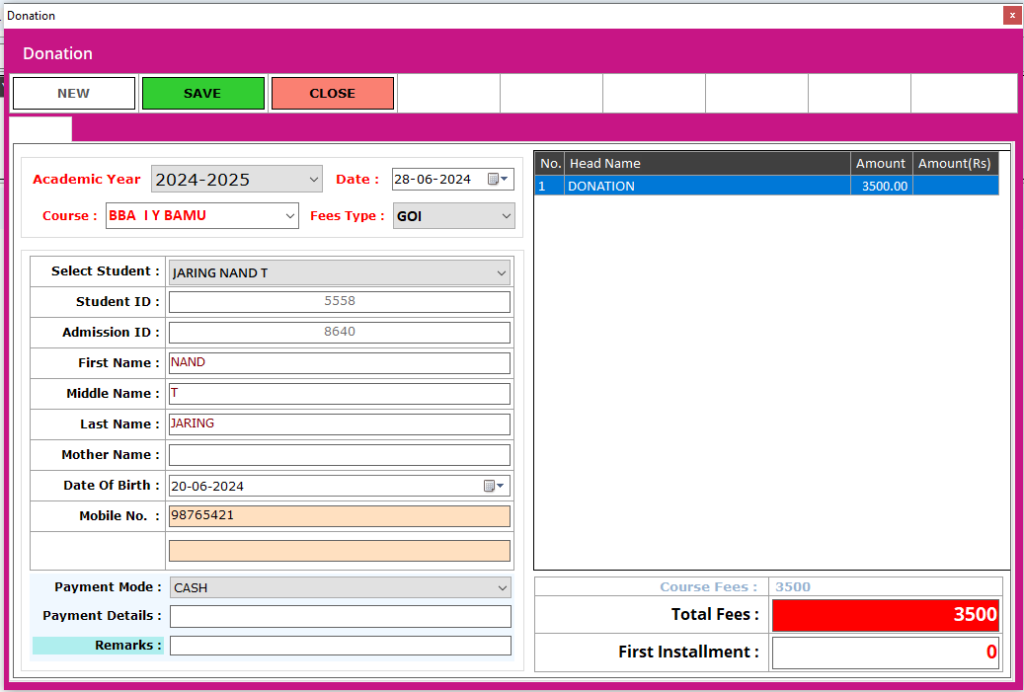Open the Course dropdown list
This screenshot has height=692, width=1024.
coord(290,216)
